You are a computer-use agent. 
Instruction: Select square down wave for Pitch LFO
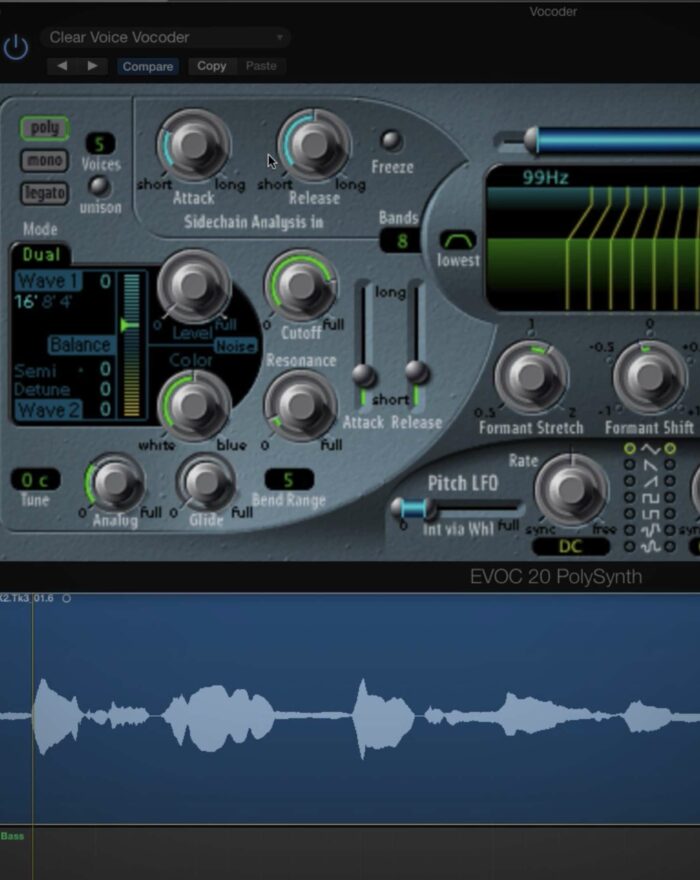(630, 514)
